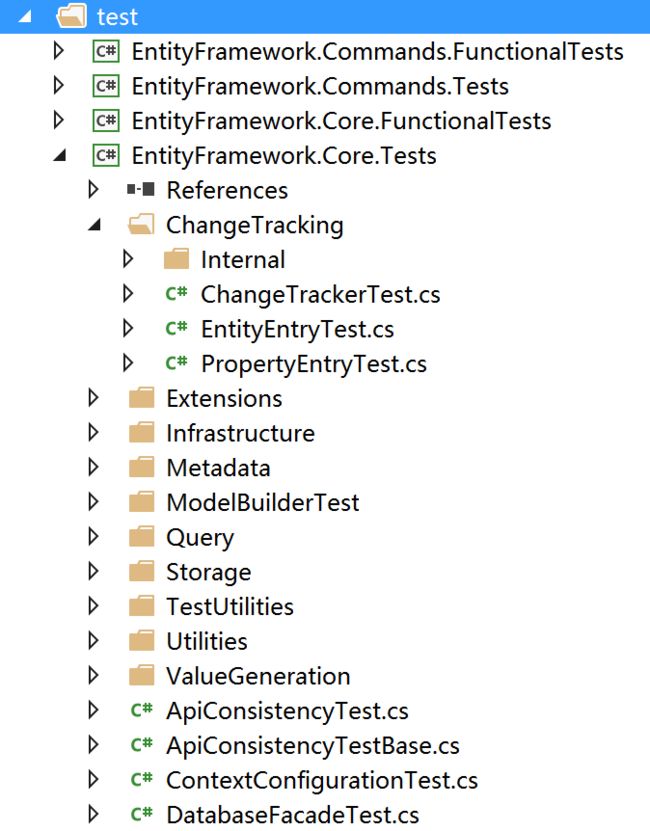650x831 pixels.
Task: Select the EntityFramework.Core.FunctionalTests project
Action: (x=341, y=121)
